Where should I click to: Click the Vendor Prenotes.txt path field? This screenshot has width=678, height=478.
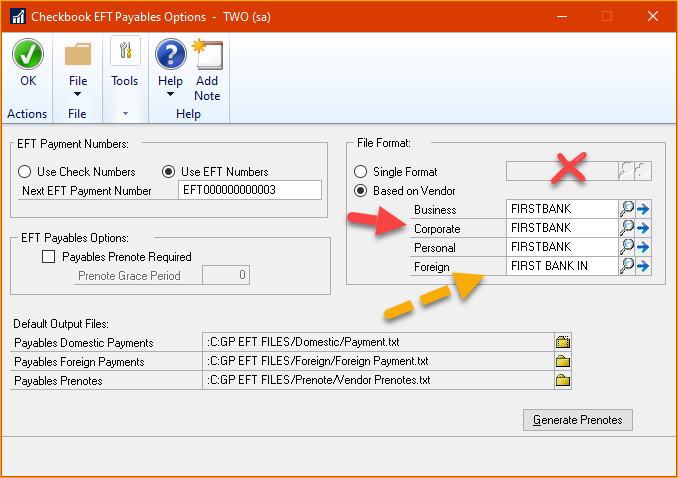point(378,380)
